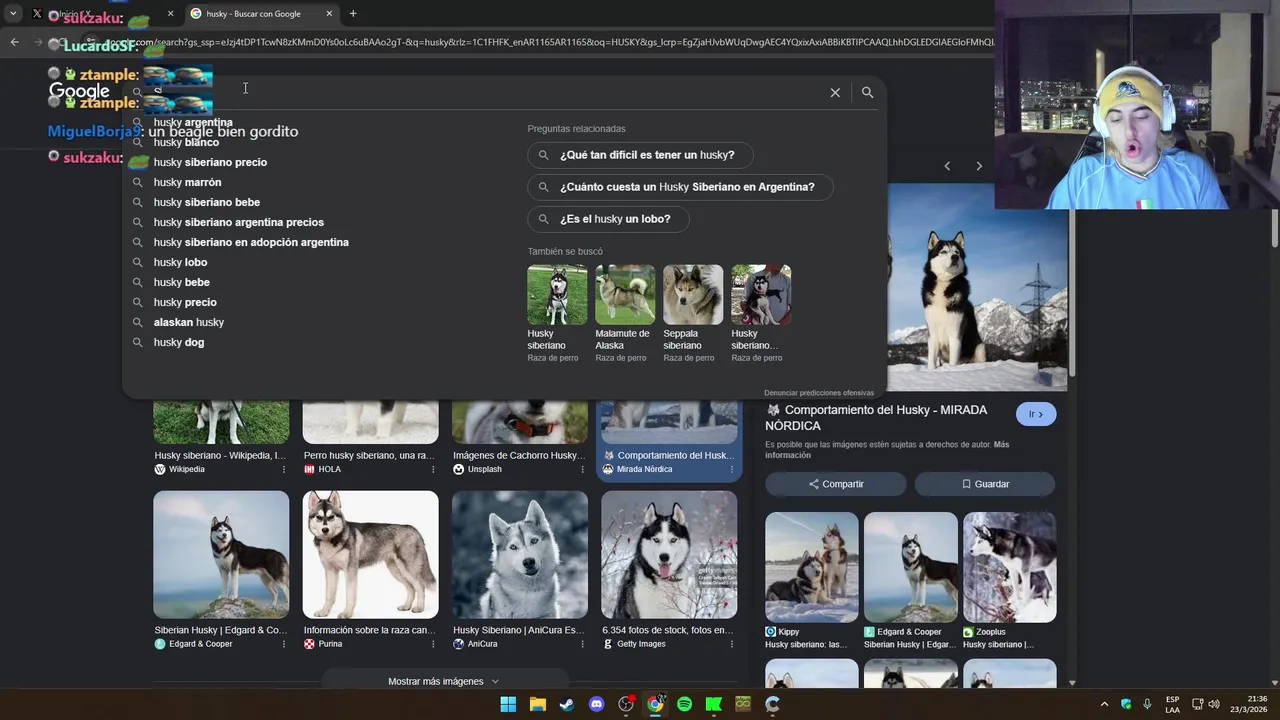Choose suggestion husky siberiano bebe

[x=206, y=202]
